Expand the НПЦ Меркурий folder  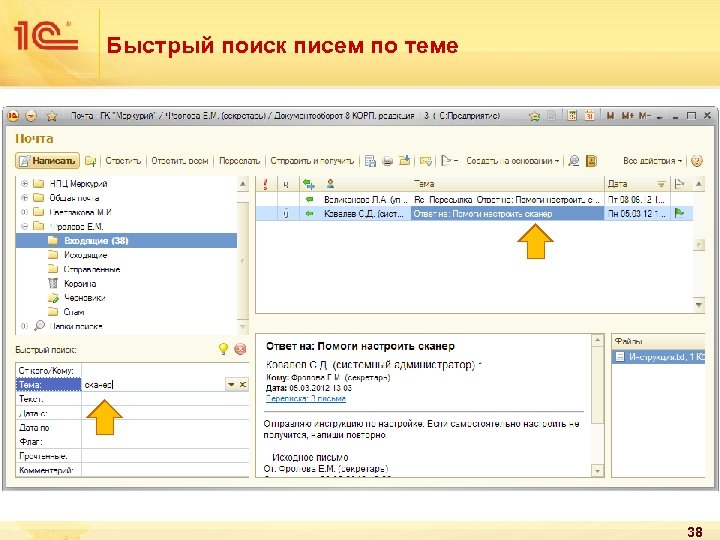[x=25, y=184]
